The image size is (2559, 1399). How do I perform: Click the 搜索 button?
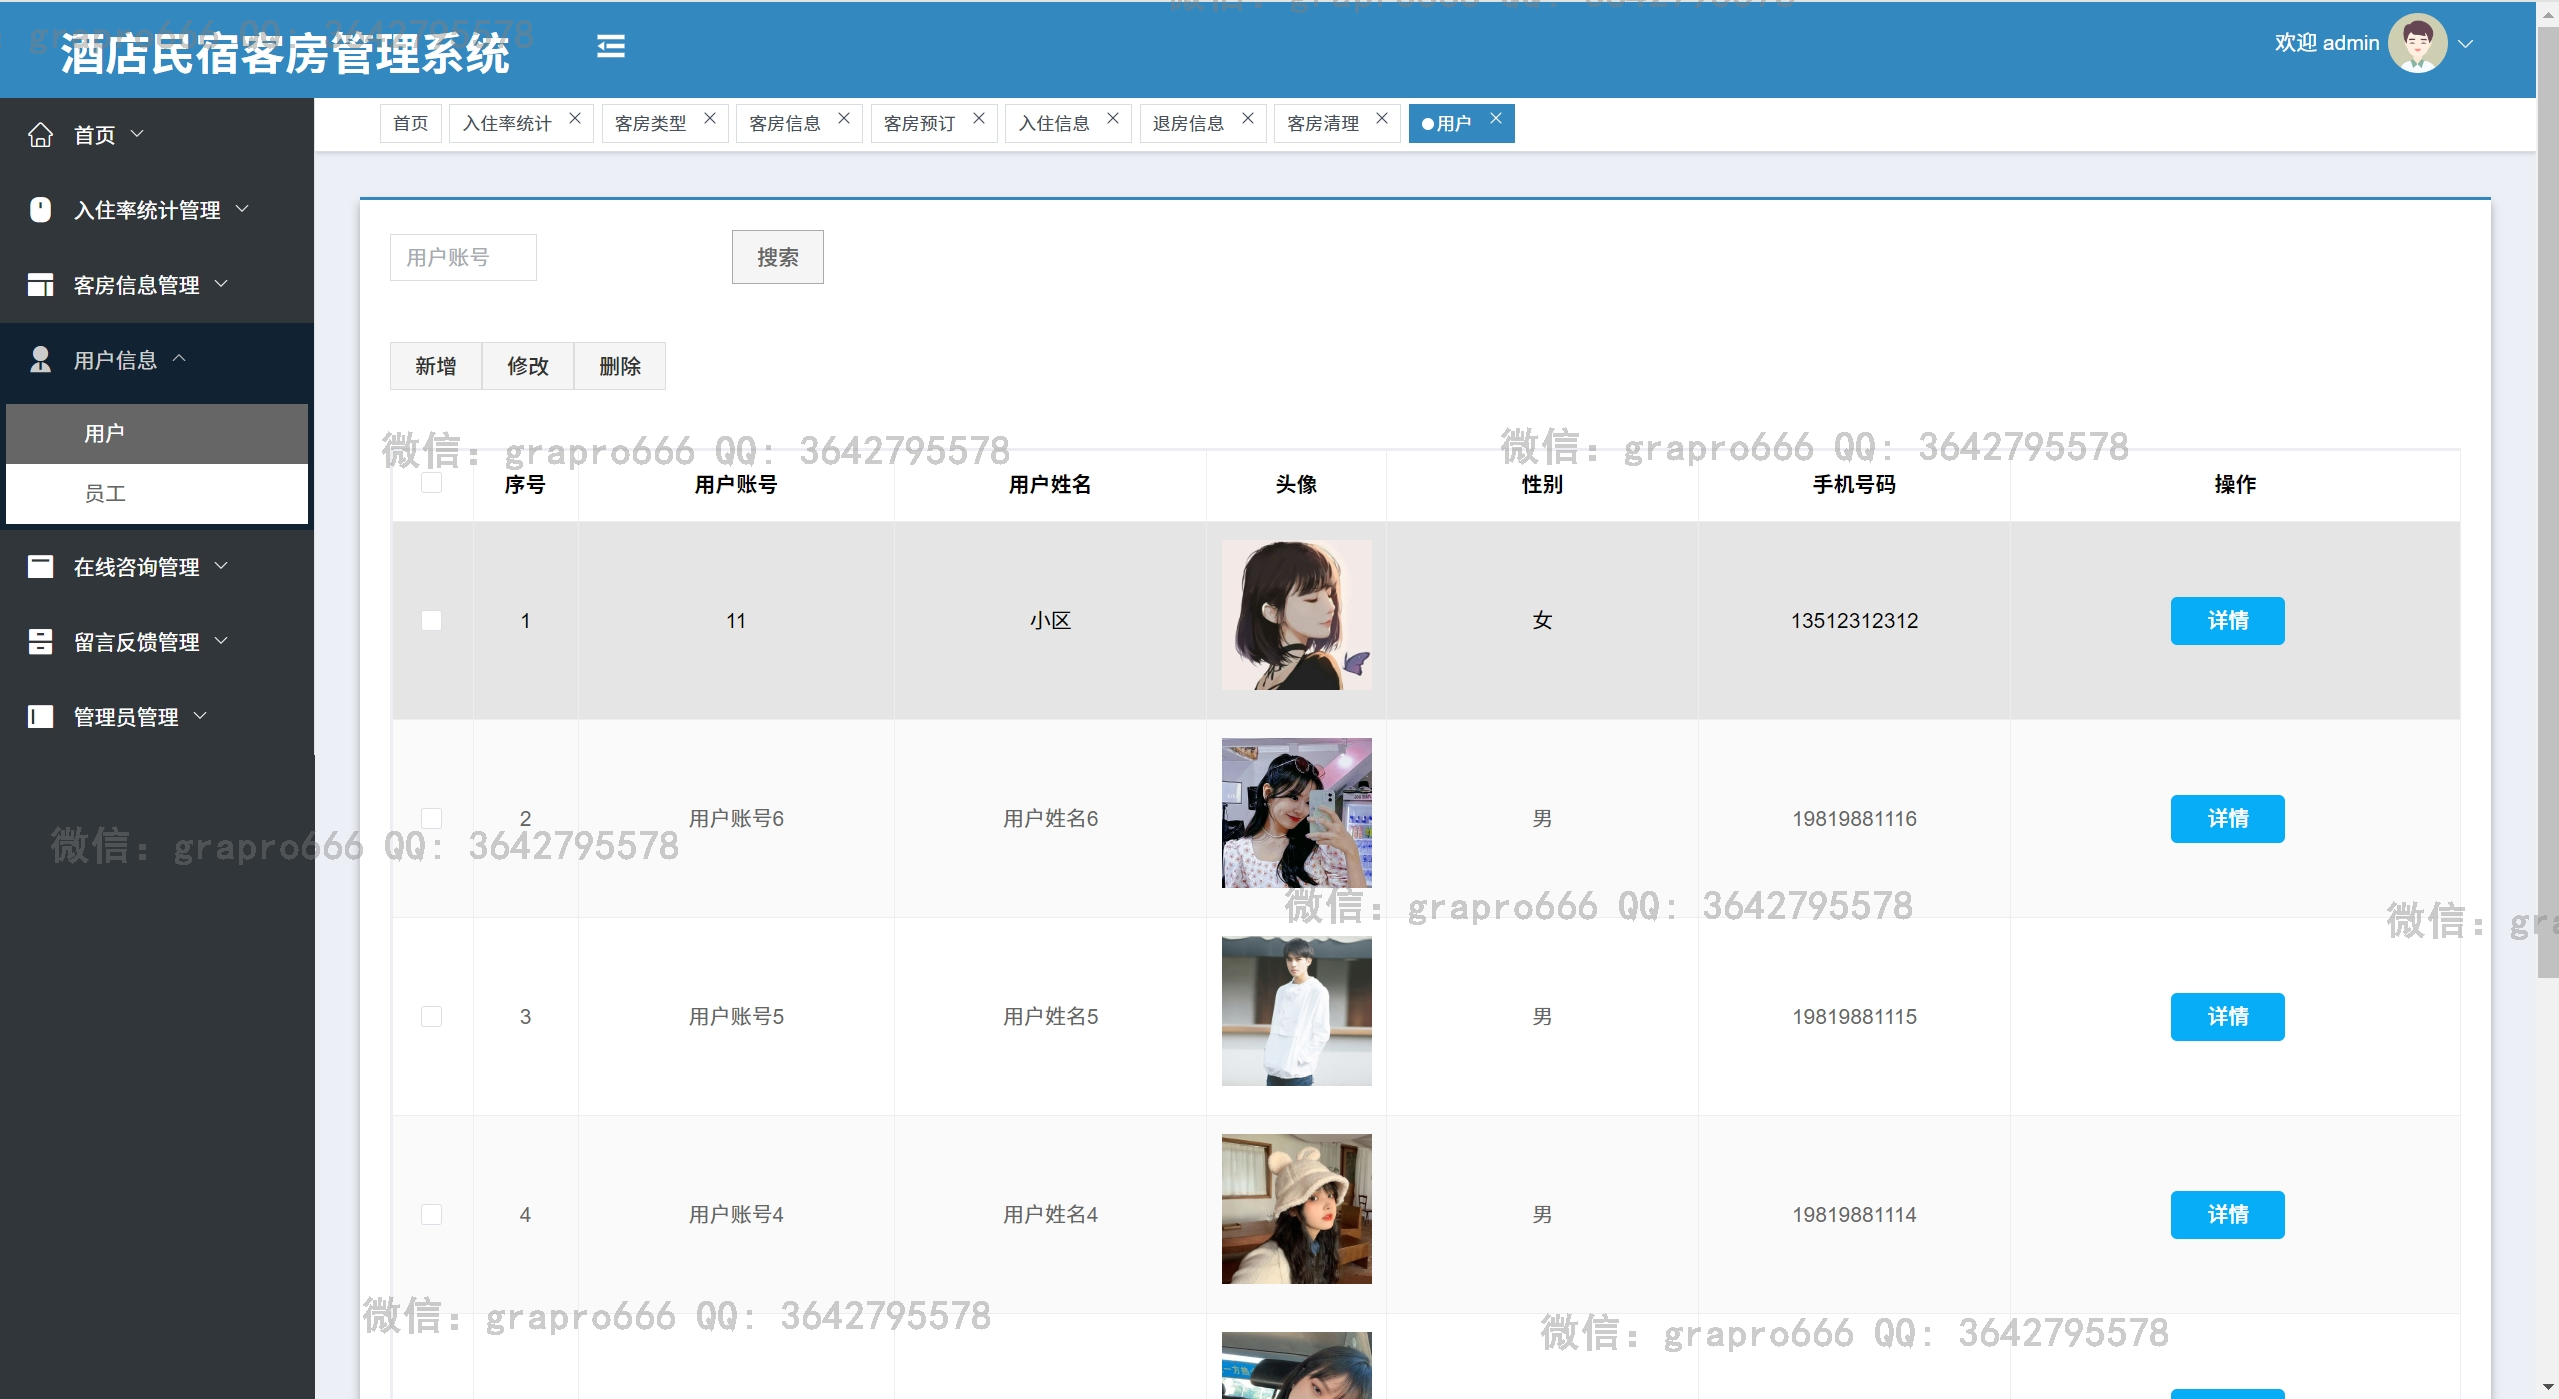[x=777, y=258]
